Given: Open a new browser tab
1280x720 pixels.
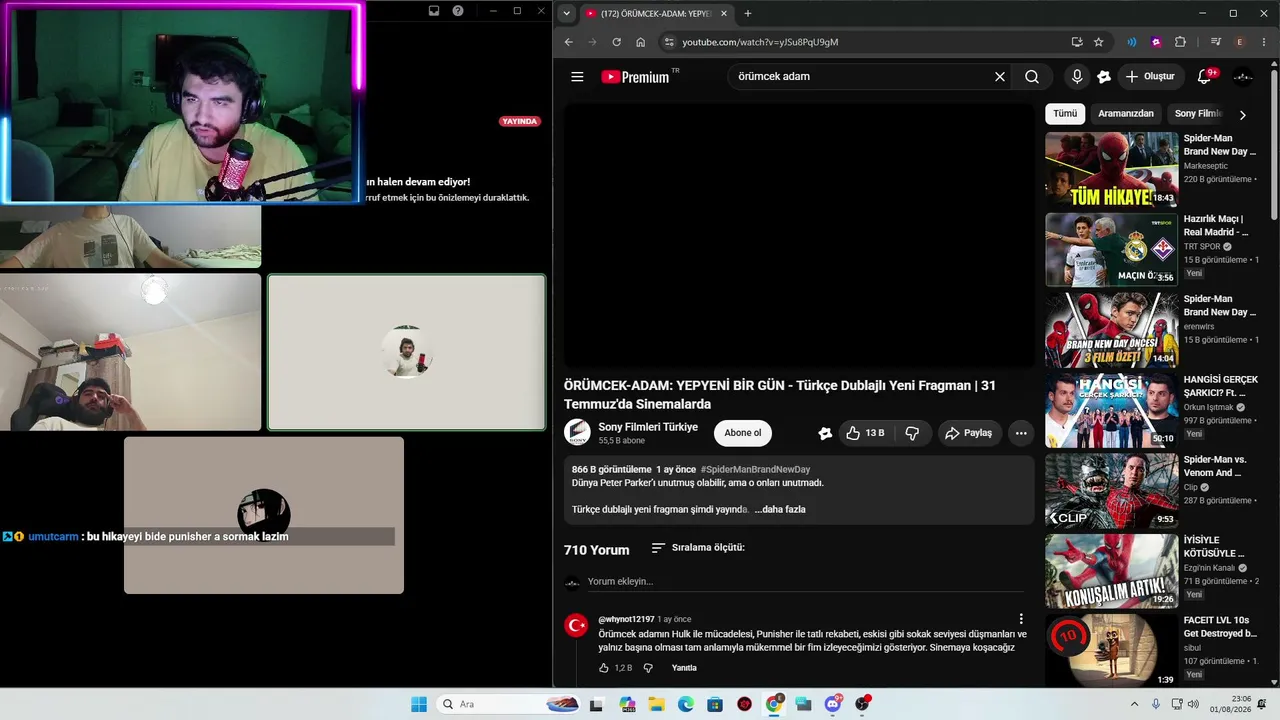Looking at the screenshot, I should point(748,13).
